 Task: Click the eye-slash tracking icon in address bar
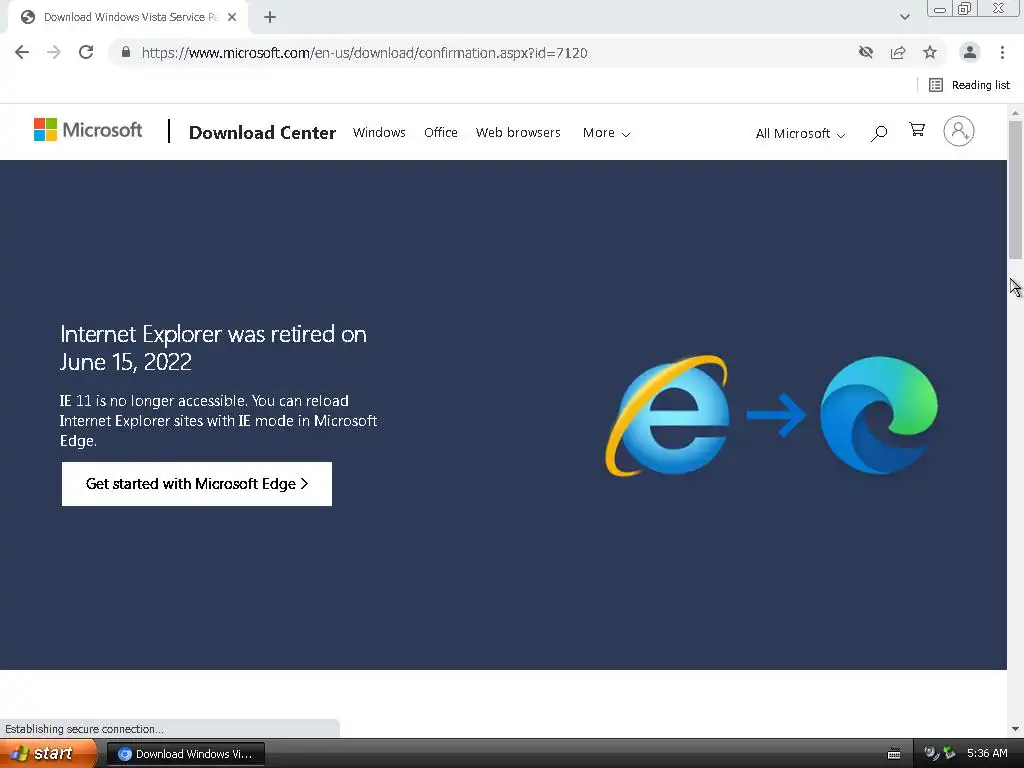point(866,52)
